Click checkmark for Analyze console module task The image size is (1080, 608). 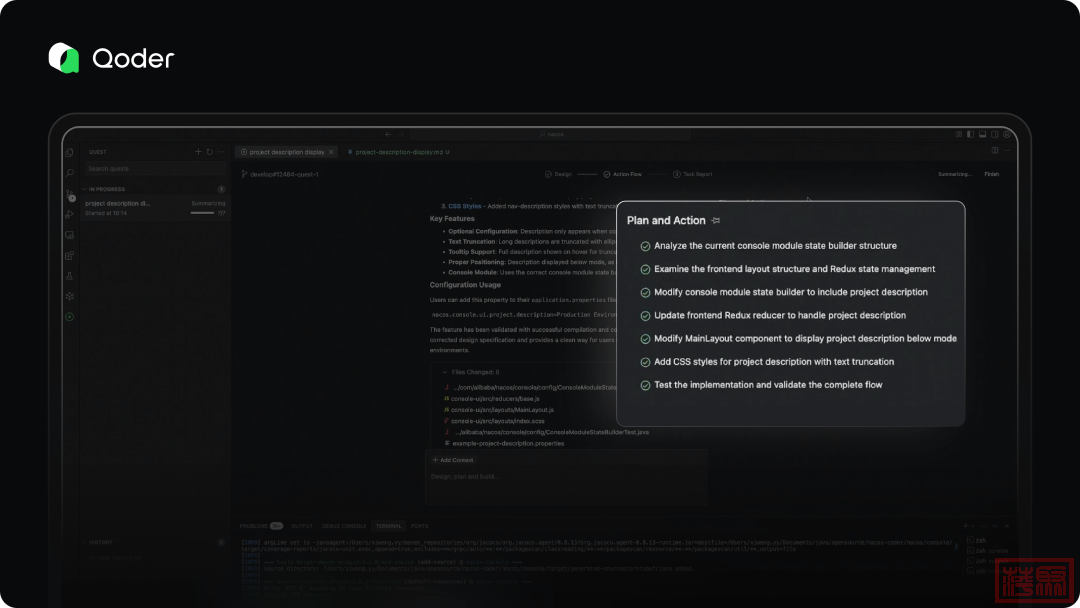click(x=645, y=246)
